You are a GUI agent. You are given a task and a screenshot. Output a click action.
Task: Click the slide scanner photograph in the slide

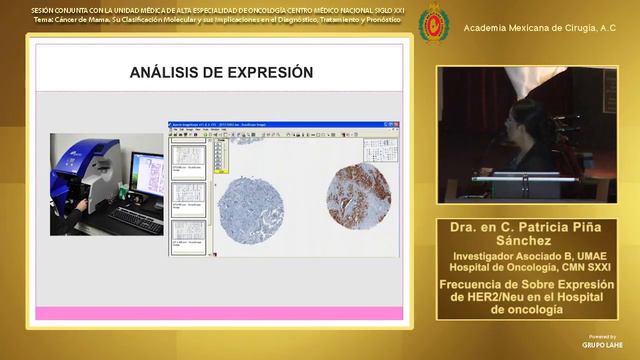pos(107,184)
